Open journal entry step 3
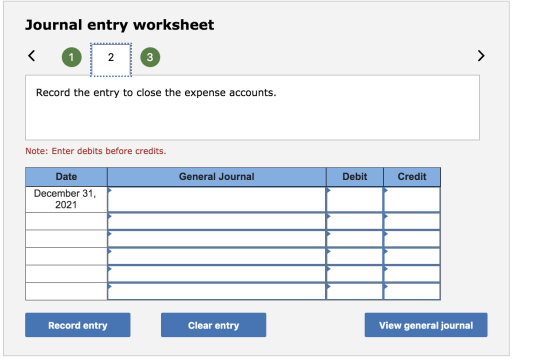Image resolution: width=560 pixels, height=360 pixels. point(150,57)
